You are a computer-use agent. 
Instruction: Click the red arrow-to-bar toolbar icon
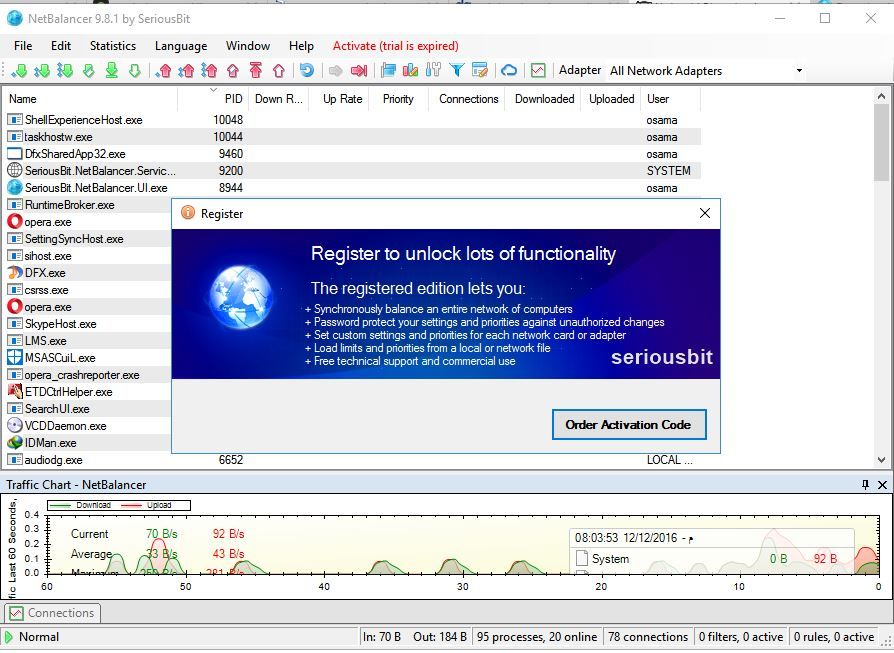coord(359,71)
